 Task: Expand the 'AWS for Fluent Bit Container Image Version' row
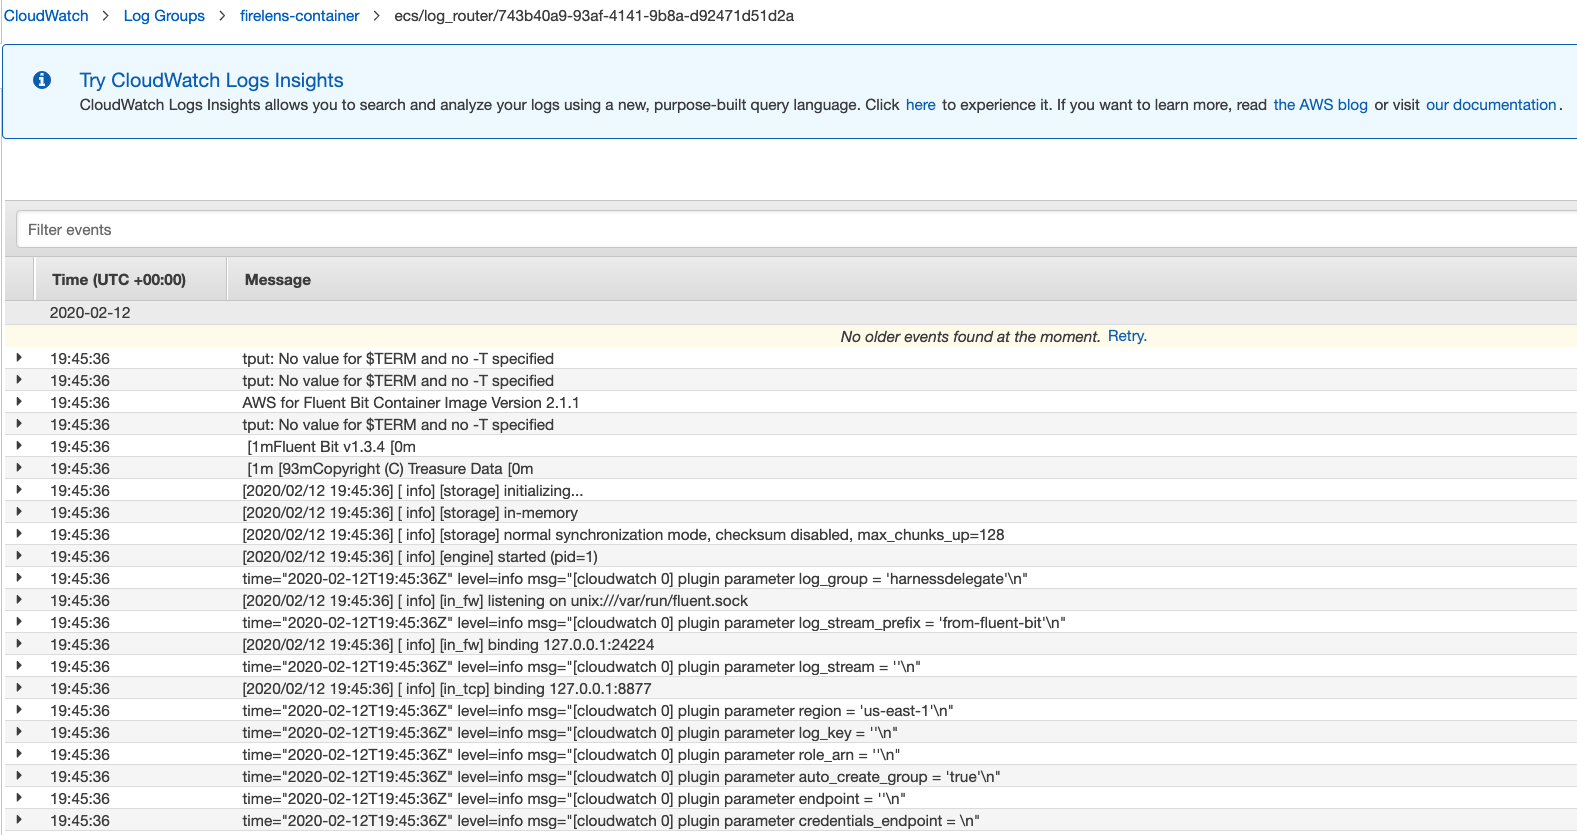(x=18, y=402)
